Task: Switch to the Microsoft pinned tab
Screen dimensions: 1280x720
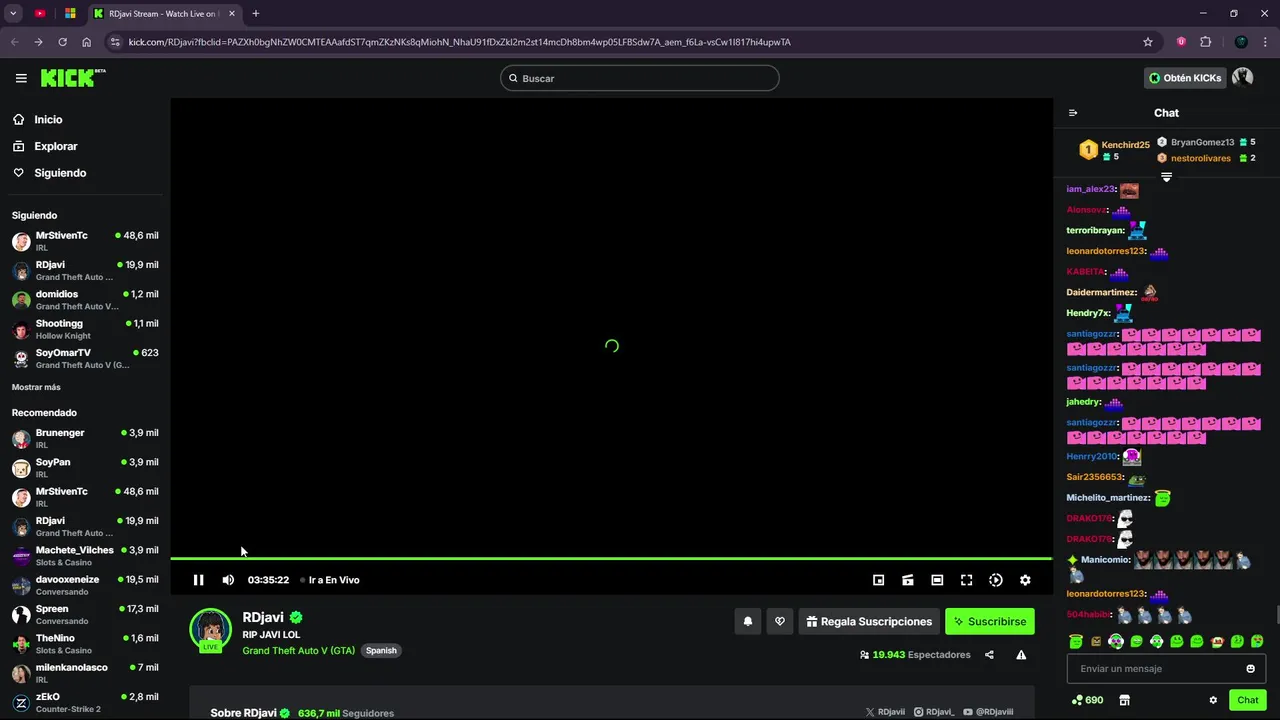Action: pos(70,13)
